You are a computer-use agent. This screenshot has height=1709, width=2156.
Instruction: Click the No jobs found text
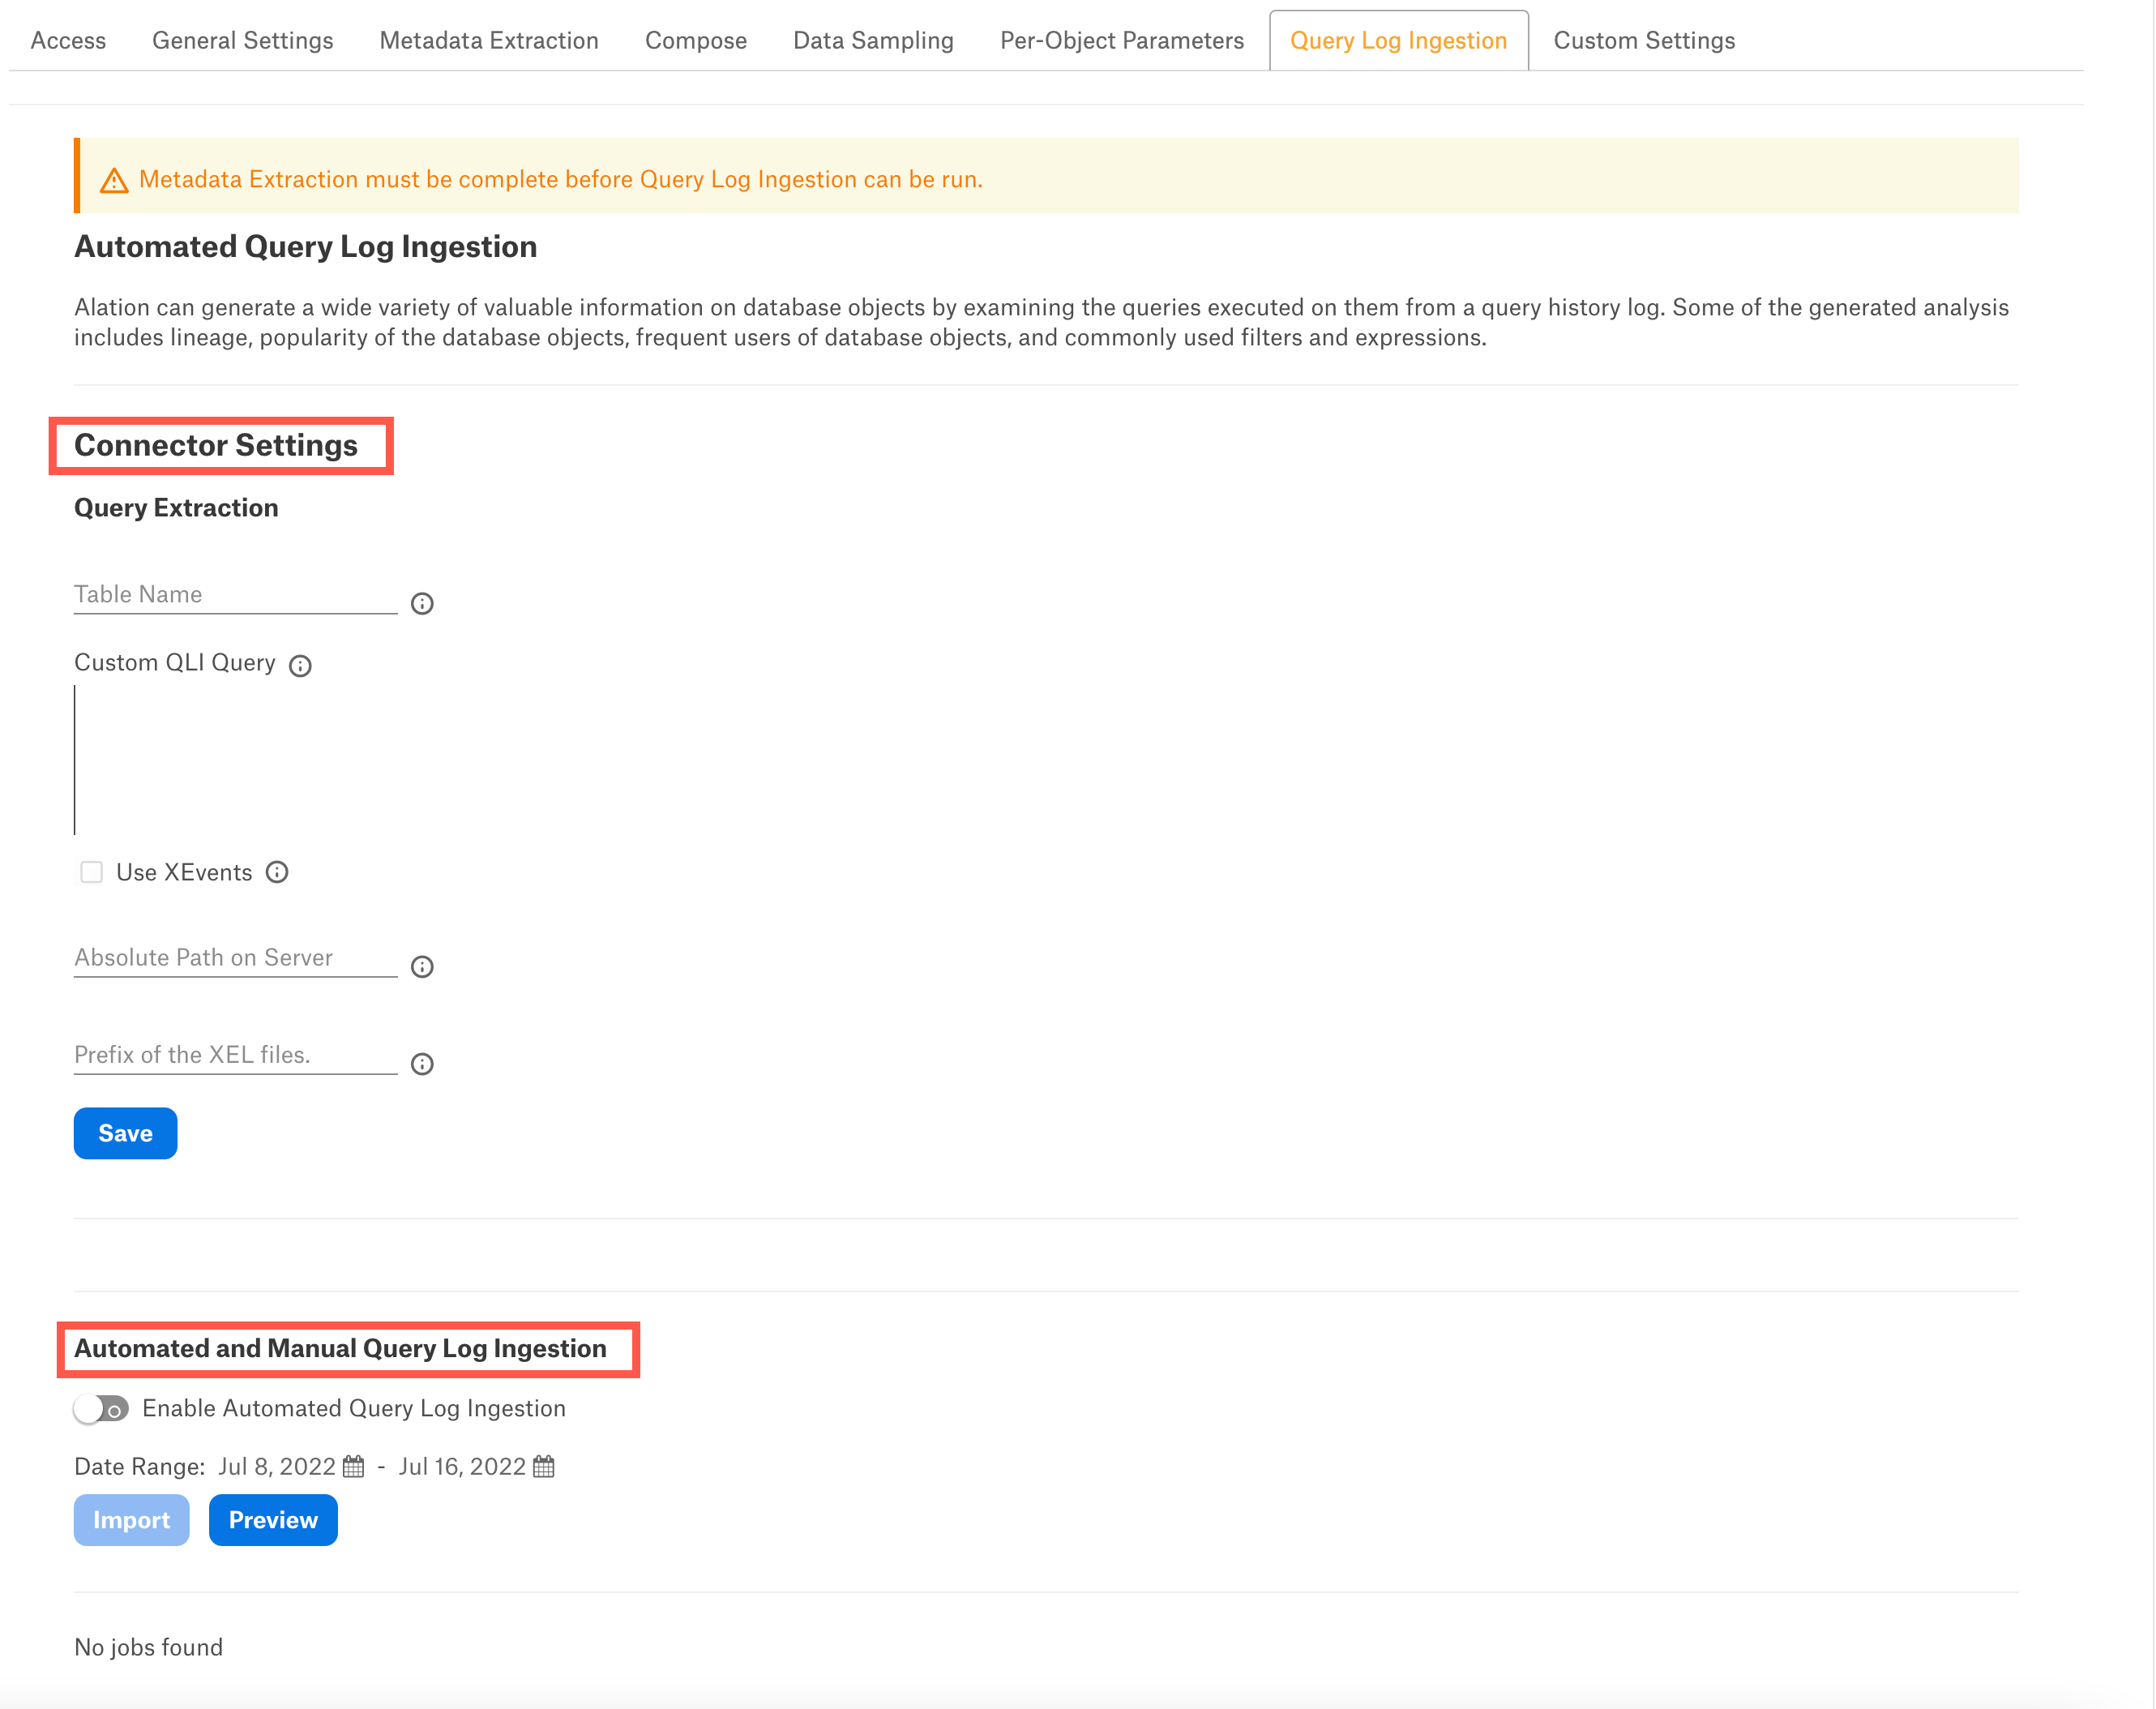pos(148,1647)
